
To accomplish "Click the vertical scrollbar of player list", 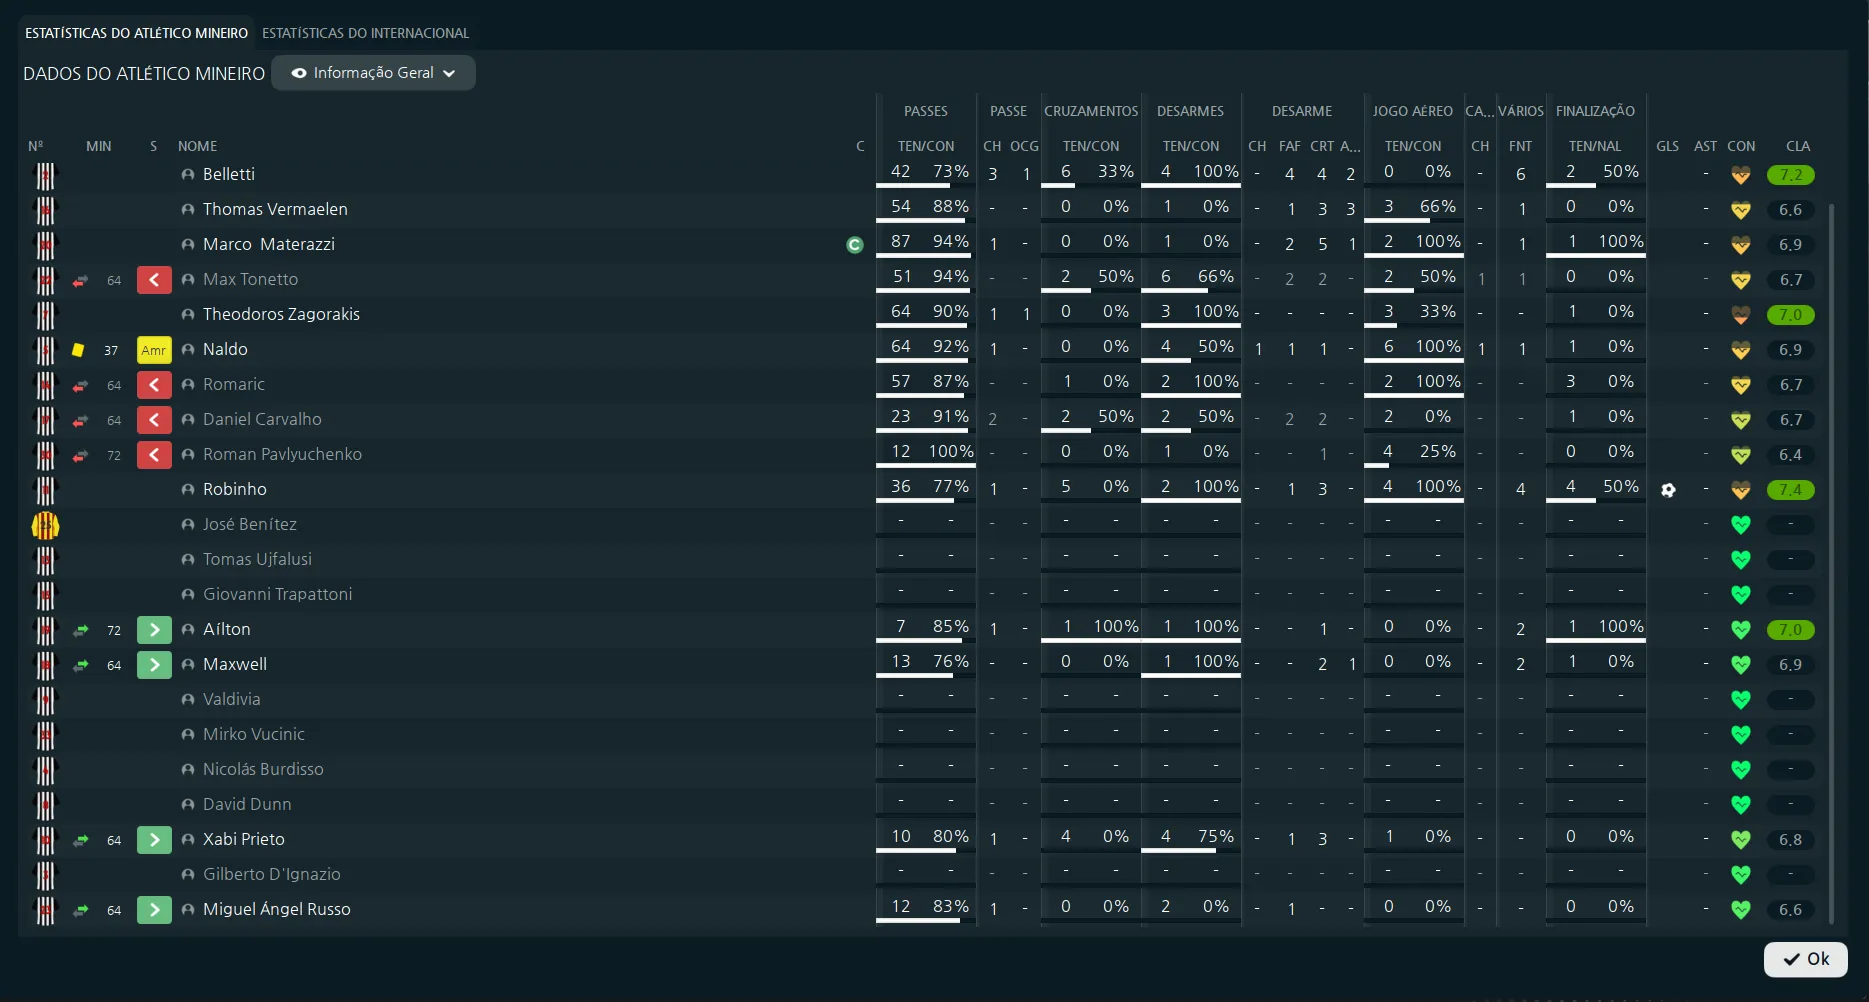I will coord(1831,564).
